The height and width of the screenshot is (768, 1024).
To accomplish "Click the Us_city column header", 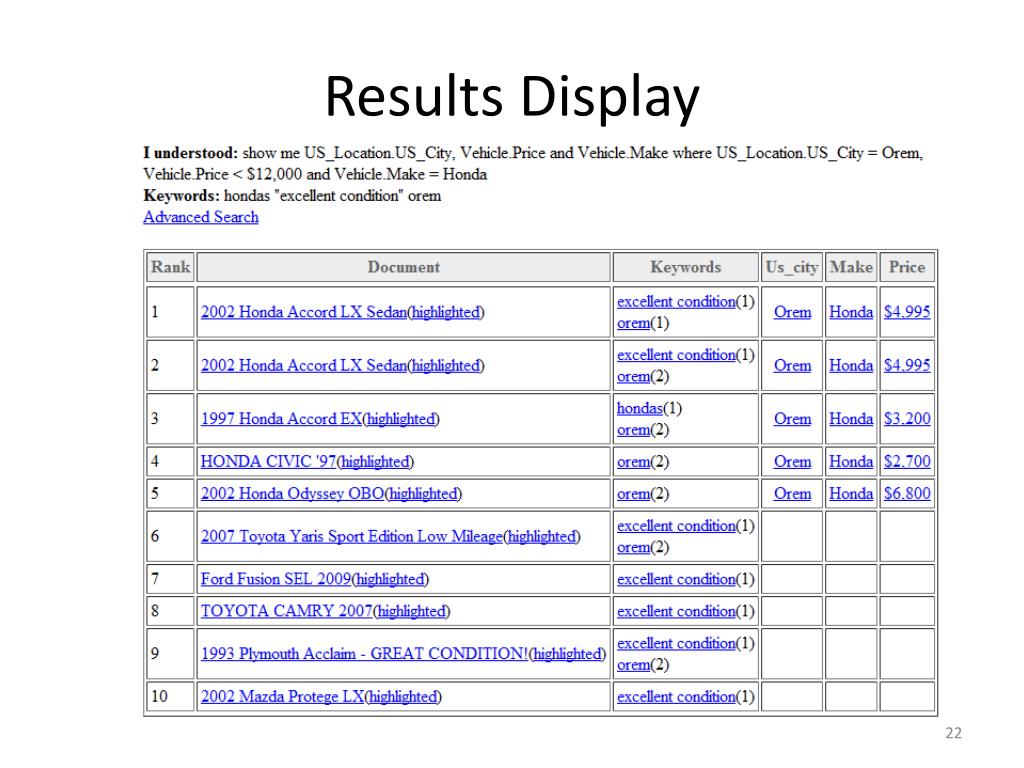I will click(792, 267).
